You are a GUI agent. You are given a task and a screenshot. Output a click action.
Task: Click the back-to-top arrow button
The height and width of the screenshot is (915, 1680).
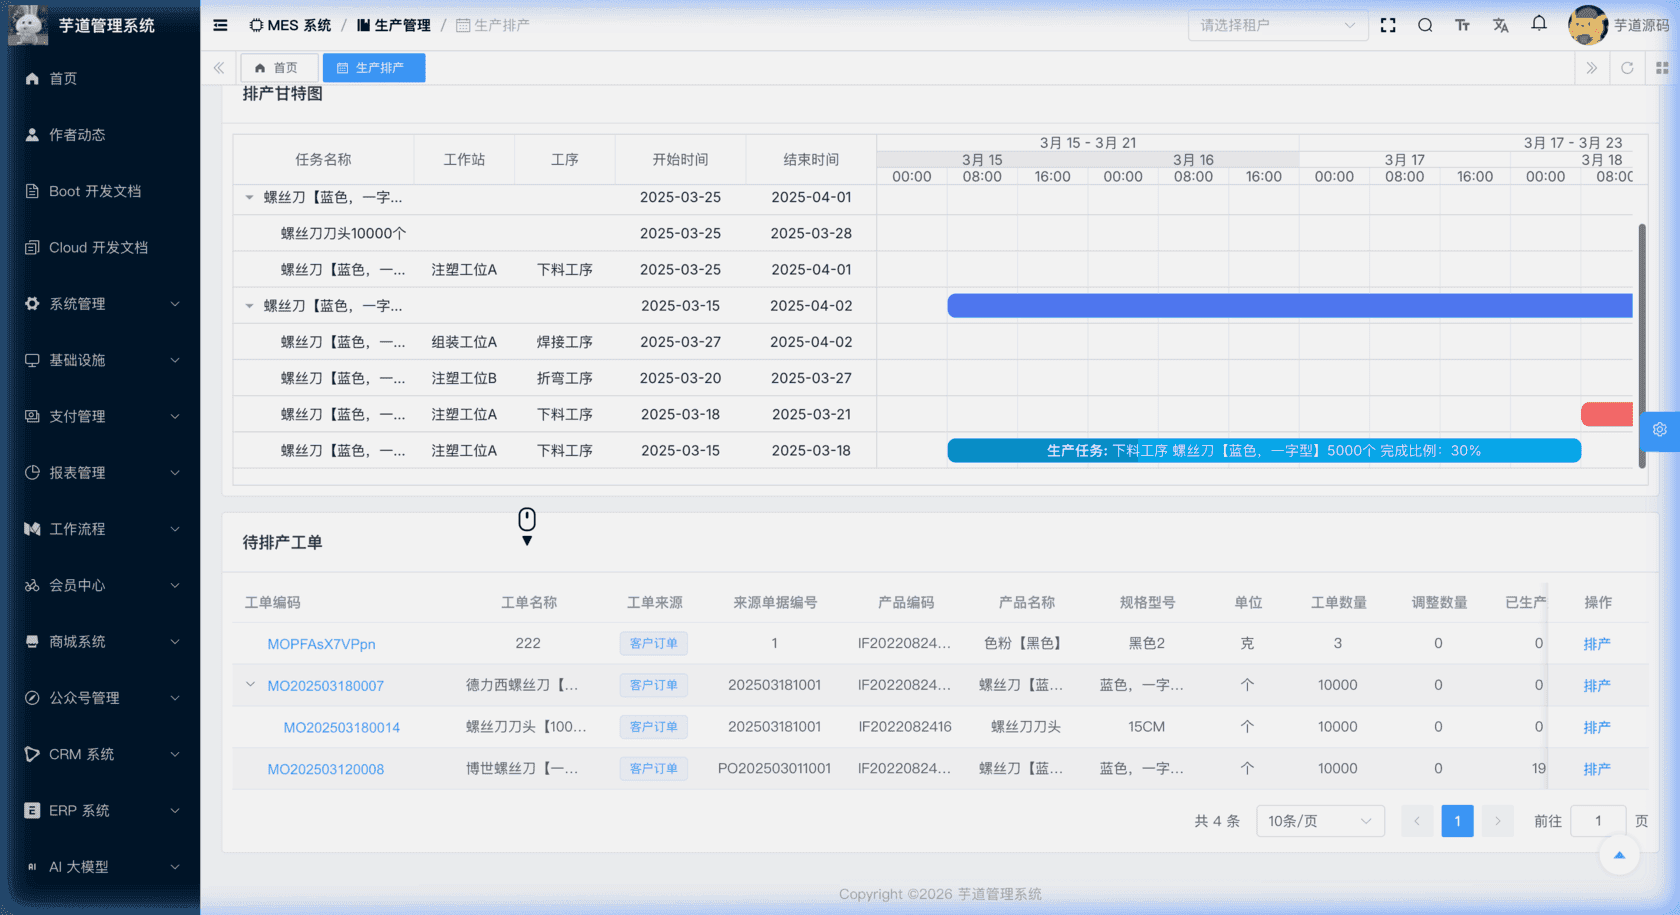coord(1619,855)
